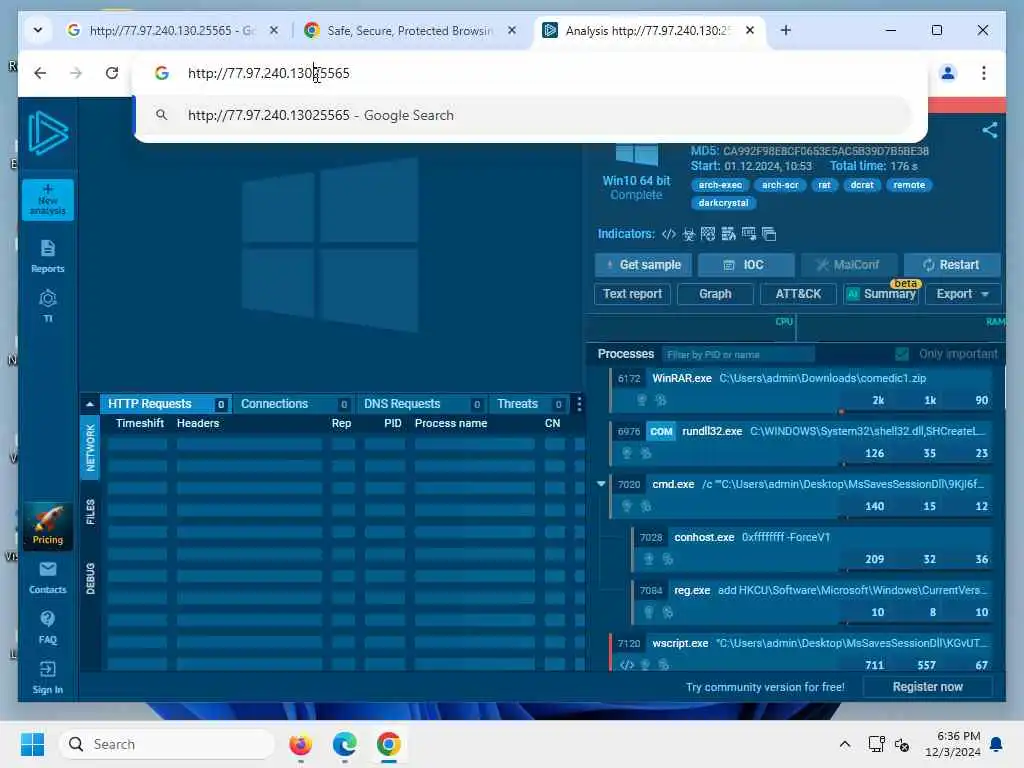This screenshot has height=768, width=1024.
Task: Select the conhost.exe process row
Action: tap(812, 549)
